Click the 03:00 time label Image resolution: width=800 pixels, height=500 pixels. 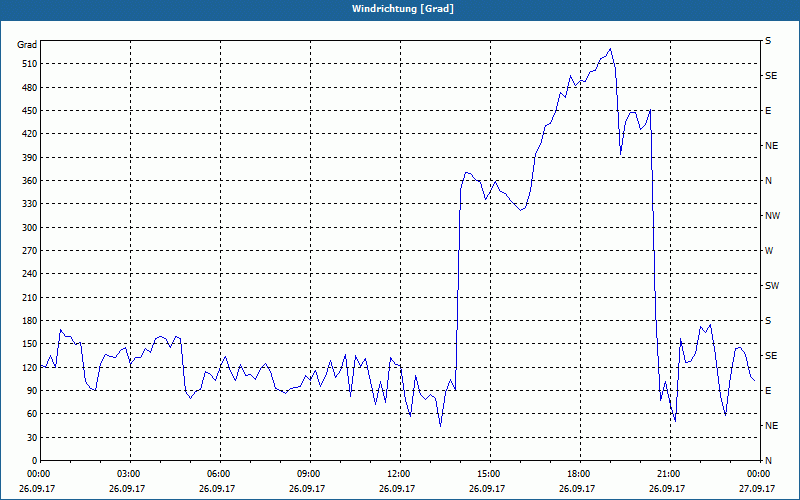click(127, 474)
